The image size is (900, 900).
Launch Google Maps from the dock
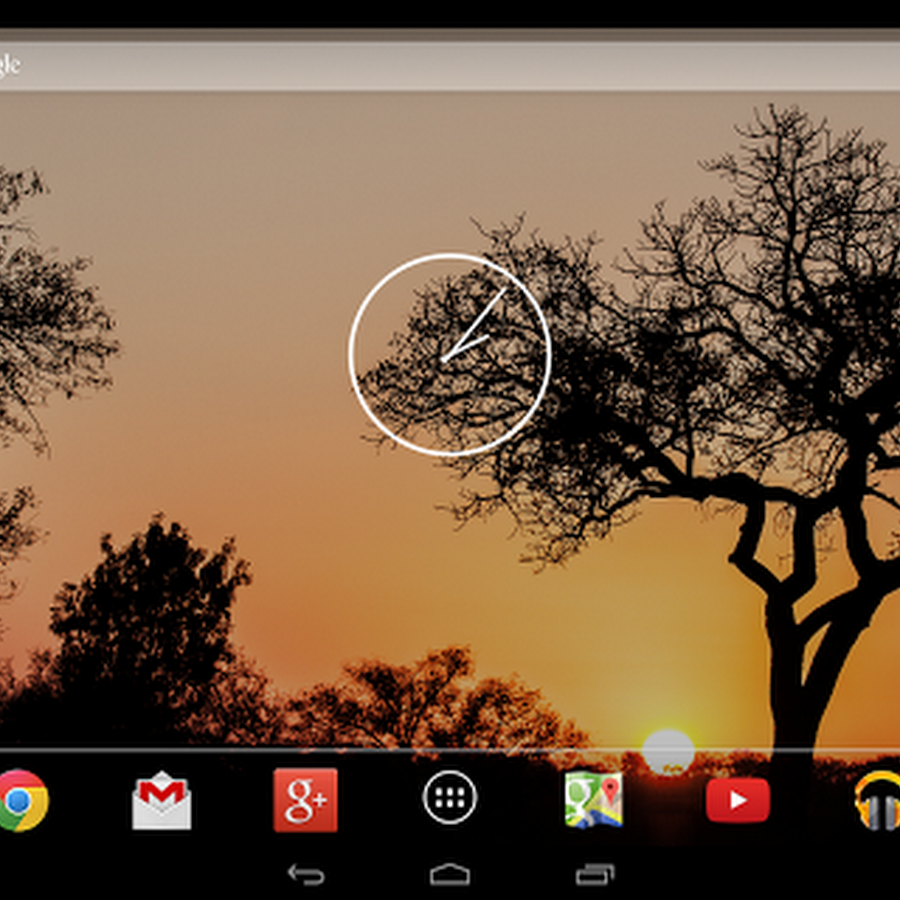[593, 800]
